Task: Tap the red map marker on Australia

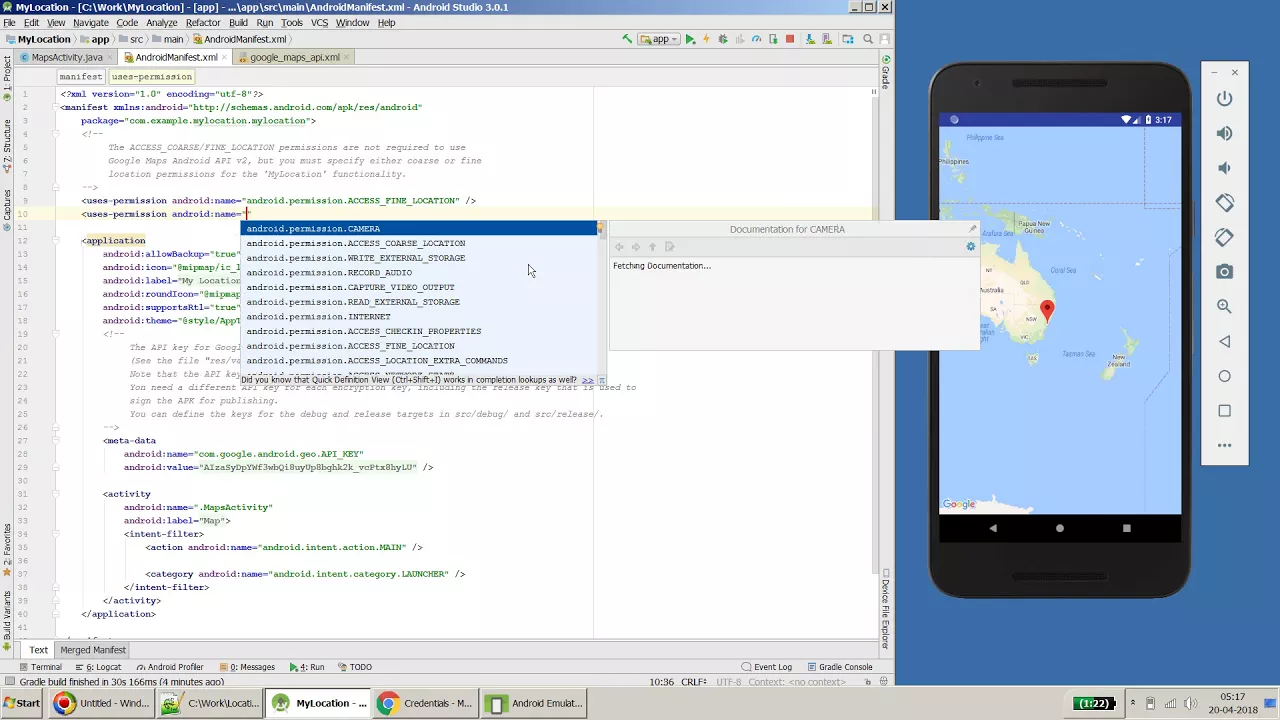Action: (1047, 310)
